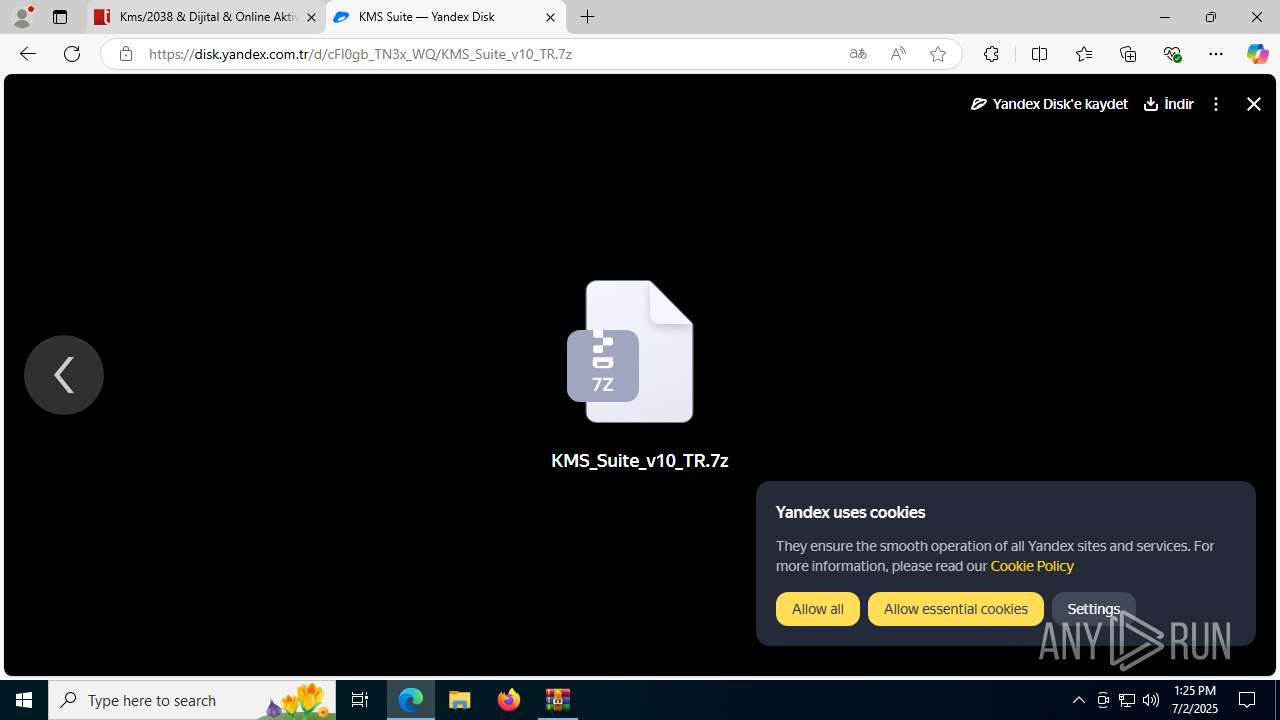Refresh the current page
The width and height of the screenshot is (1280, 720).
(72, 54)
